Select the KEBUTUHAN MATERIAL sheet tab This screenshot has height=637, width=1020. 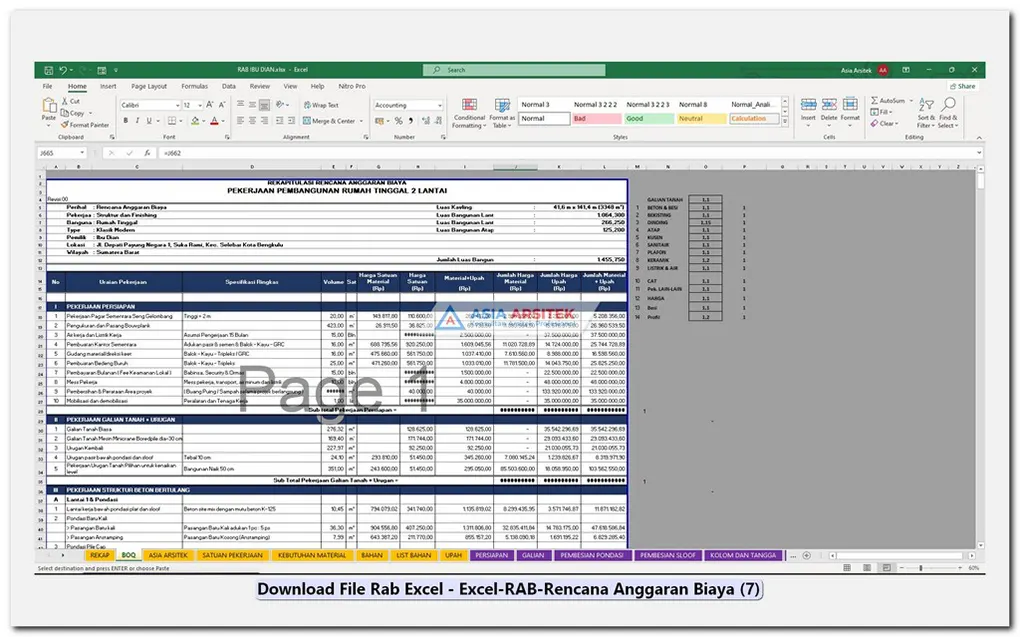click(x=312, y=556)
